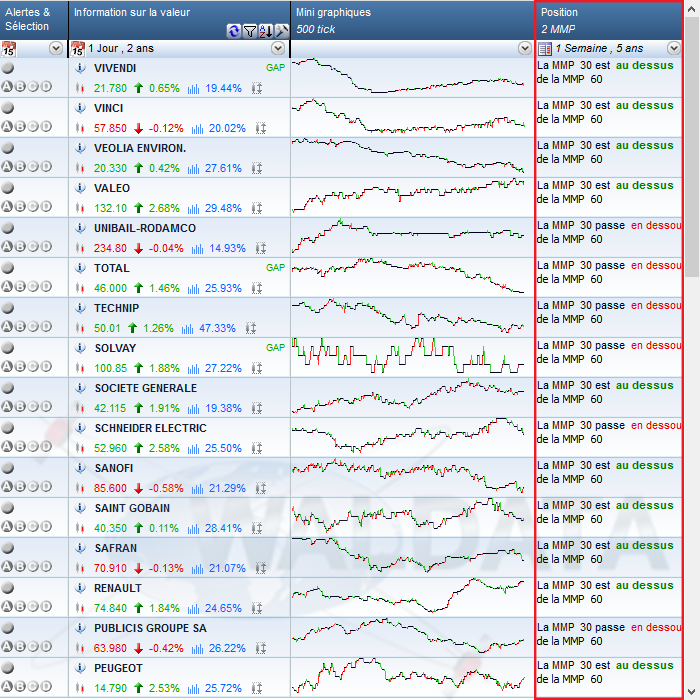Expand the Mini graphiques column dropdown
Image resolution: width=700 pixels, height=700 pixels.
(525, 48)
